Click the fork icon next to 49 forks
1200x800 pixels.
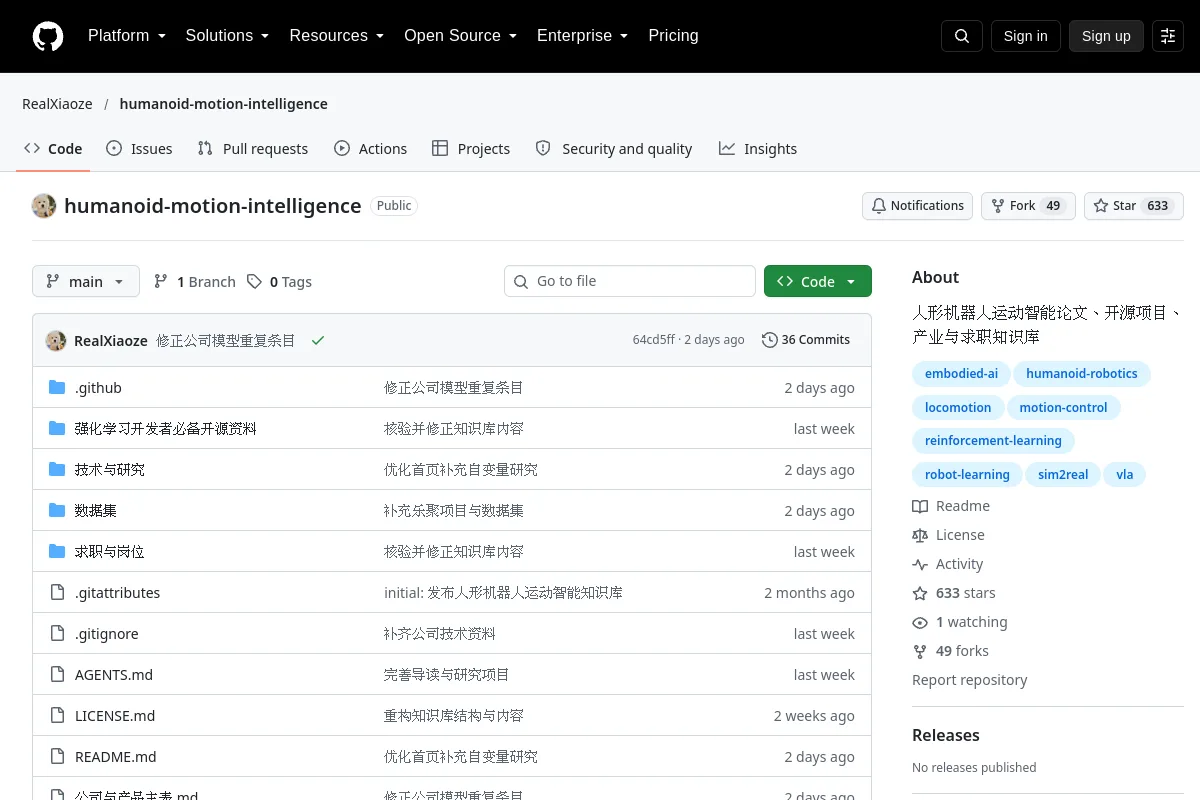click(x=920, y=651)
